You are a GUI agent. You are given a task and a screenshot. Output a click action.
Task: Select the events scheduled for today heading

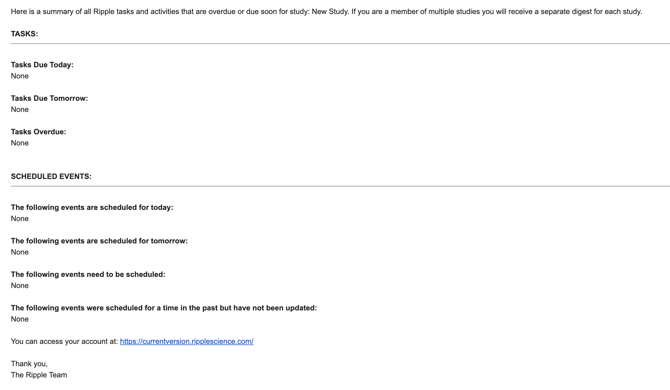92,208
